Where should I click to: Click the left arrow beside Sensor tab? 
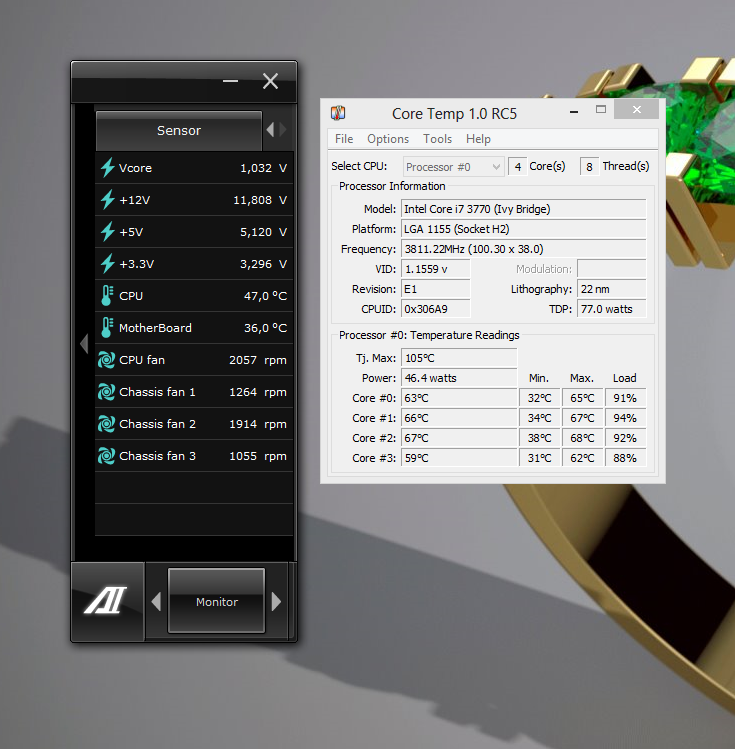point(270,129)
